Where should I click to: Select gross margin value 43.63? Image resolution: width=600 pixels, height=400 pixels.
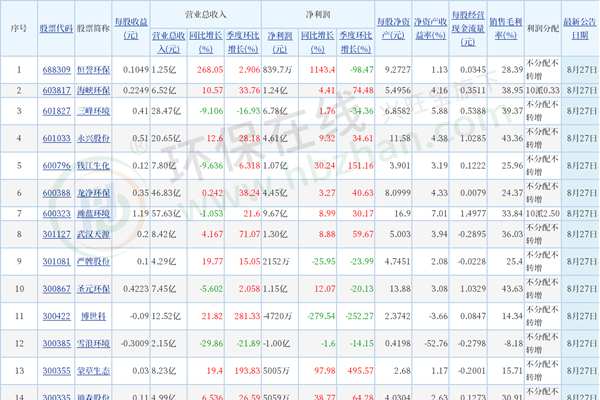[512, 289]
